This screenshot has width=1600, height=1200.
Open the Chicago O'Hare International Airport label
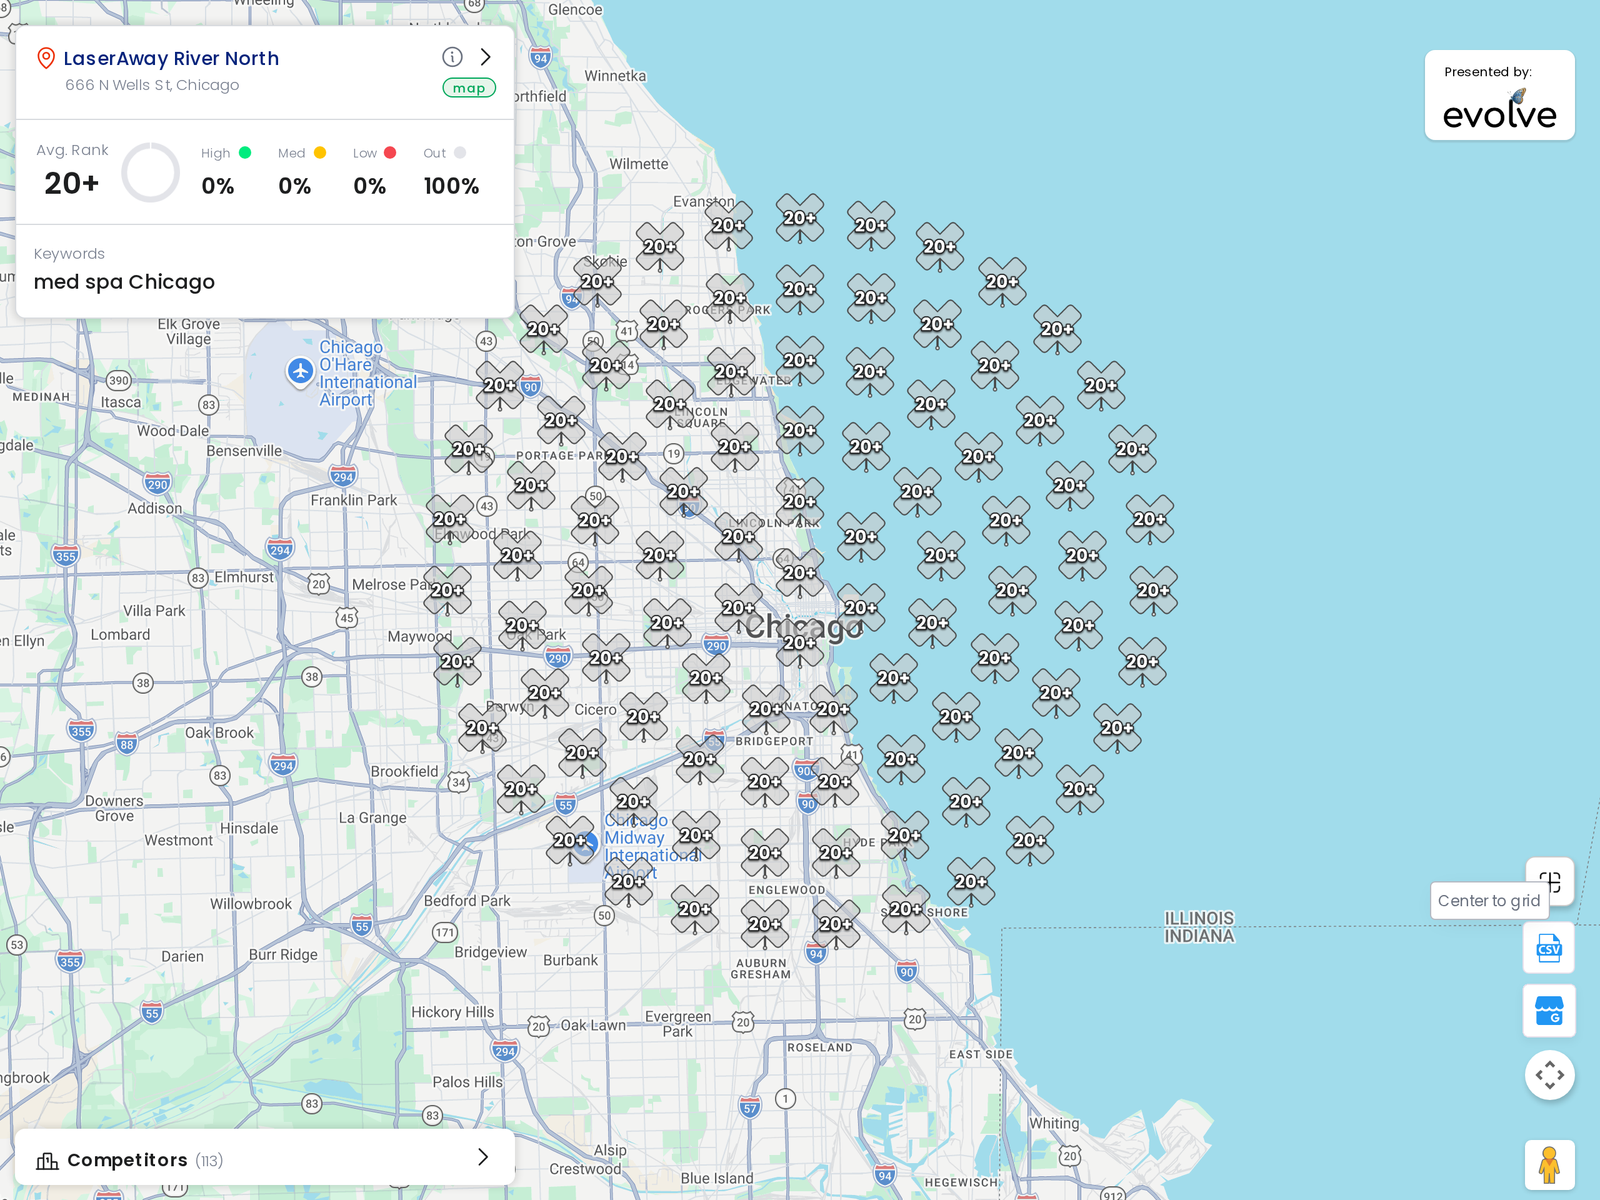[x=367, y=373]
